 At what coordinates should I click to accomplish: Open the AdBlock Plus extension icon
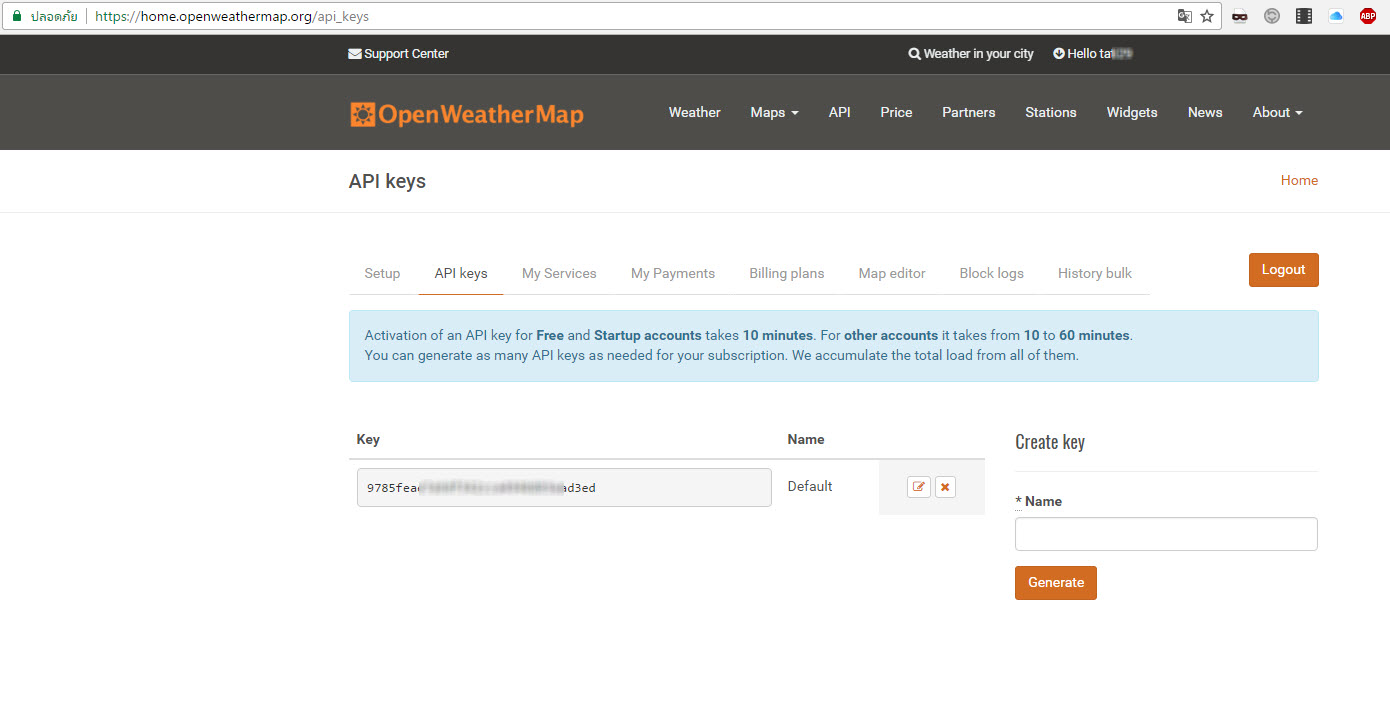point(1368,16)
